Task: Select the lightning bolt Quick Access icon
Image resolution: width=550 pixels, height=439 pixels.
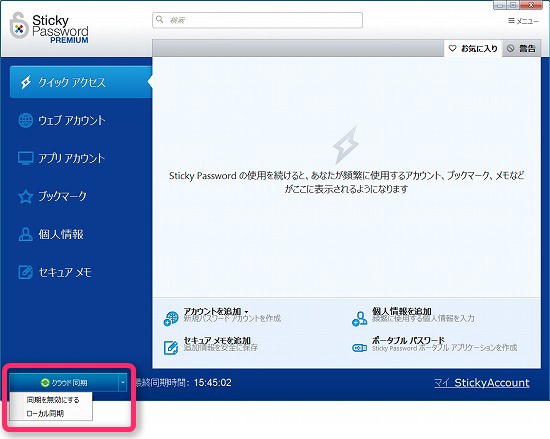Action: (26, 82)
